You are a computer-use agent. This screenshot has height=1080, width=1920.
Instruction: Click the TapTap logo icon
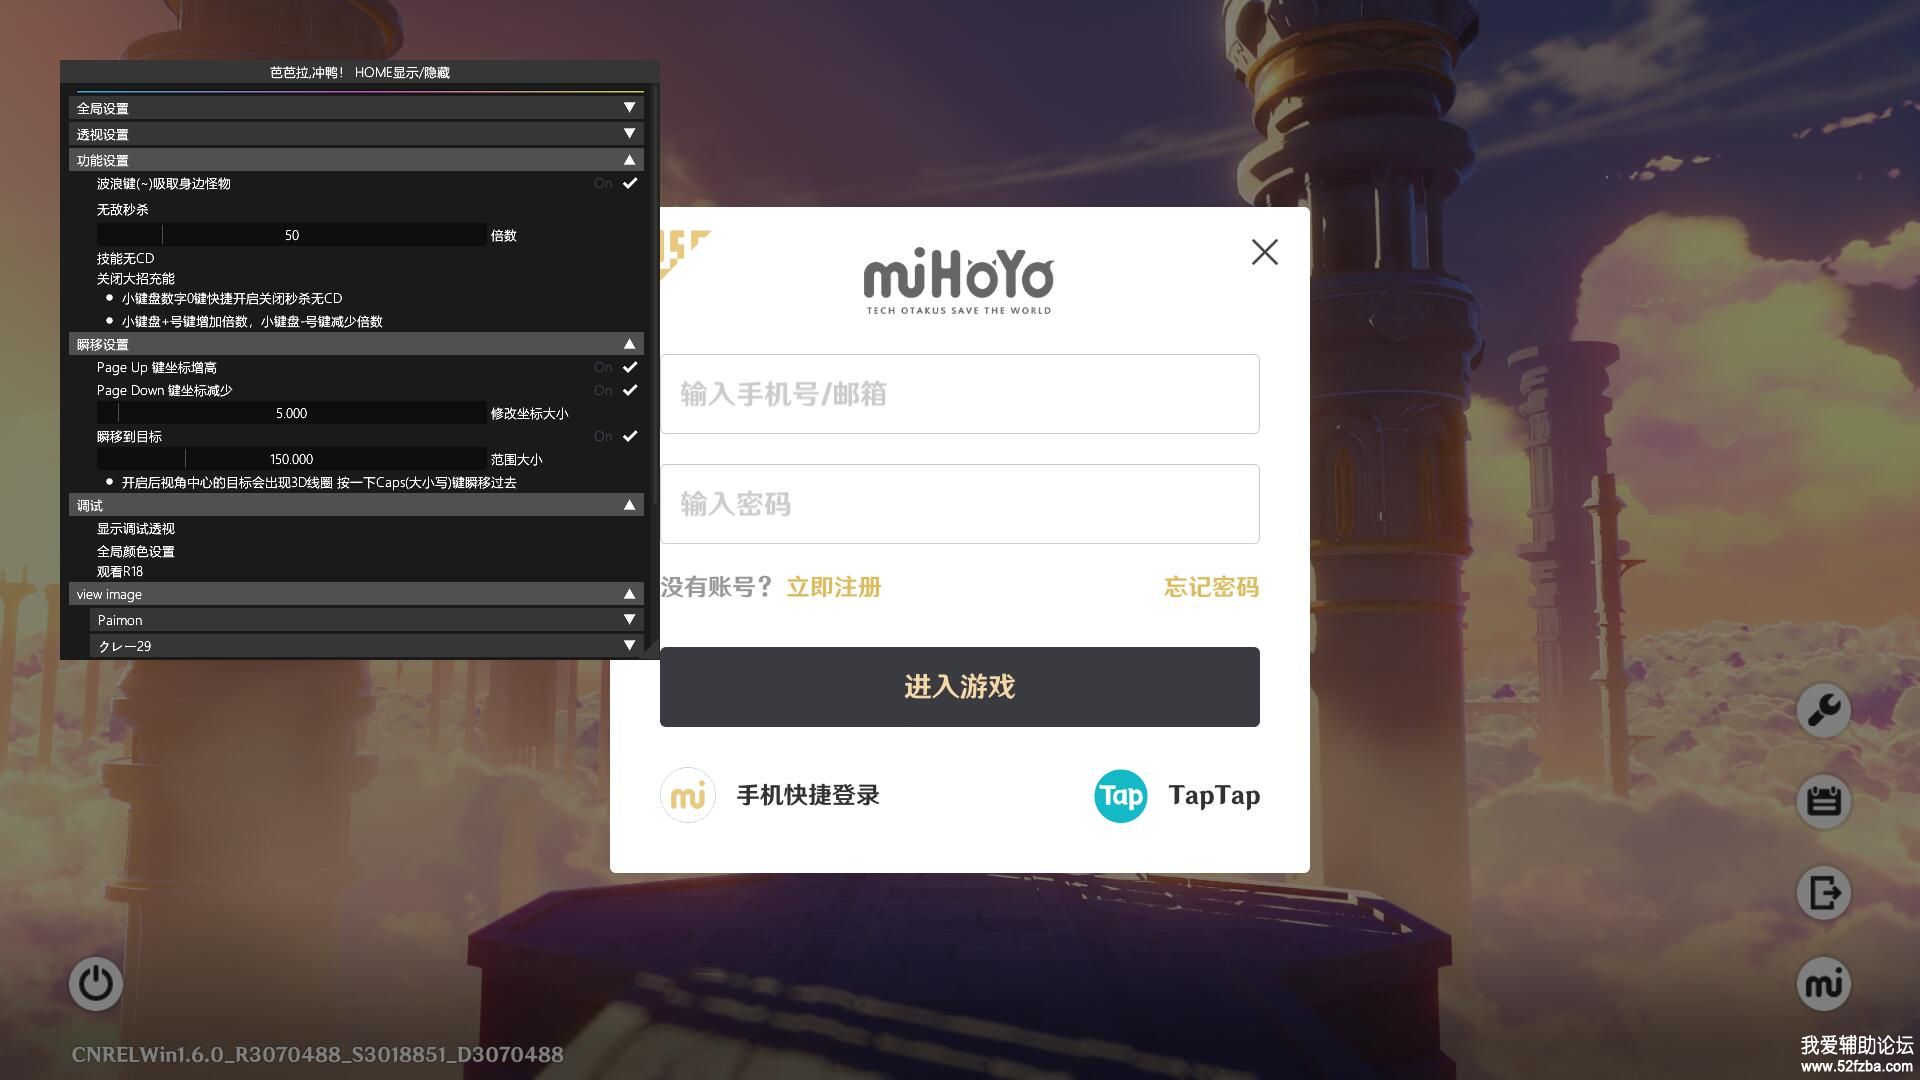point(1121,796)
